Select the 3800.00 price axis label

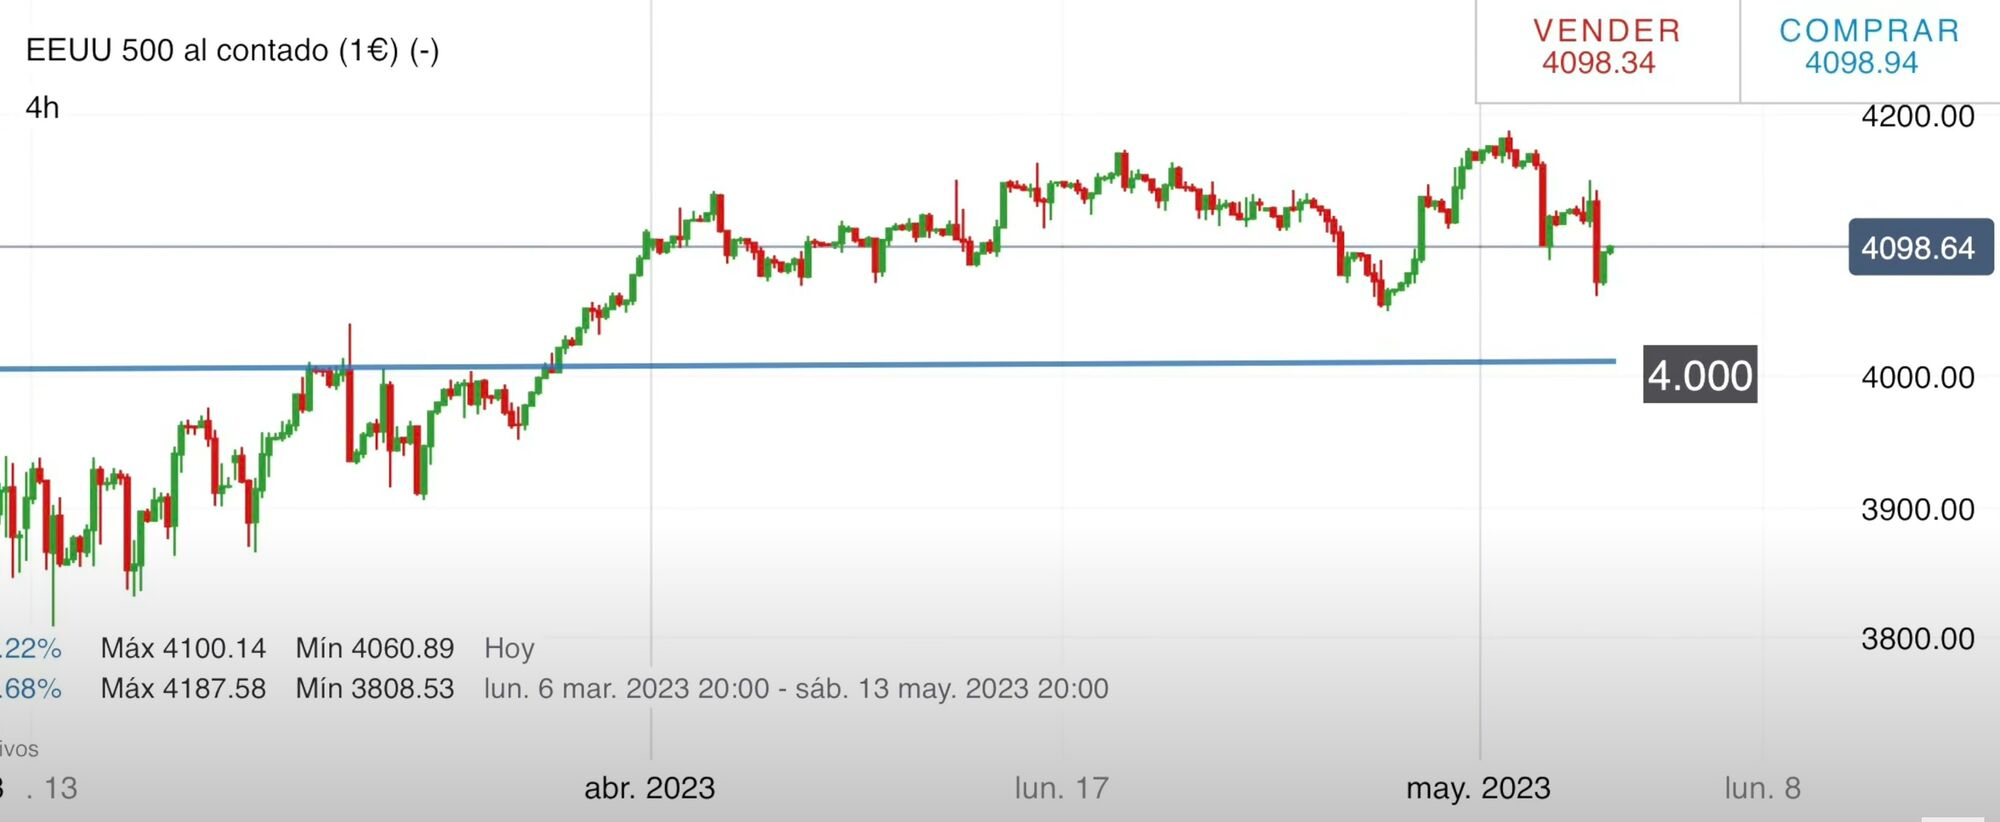1917,639
